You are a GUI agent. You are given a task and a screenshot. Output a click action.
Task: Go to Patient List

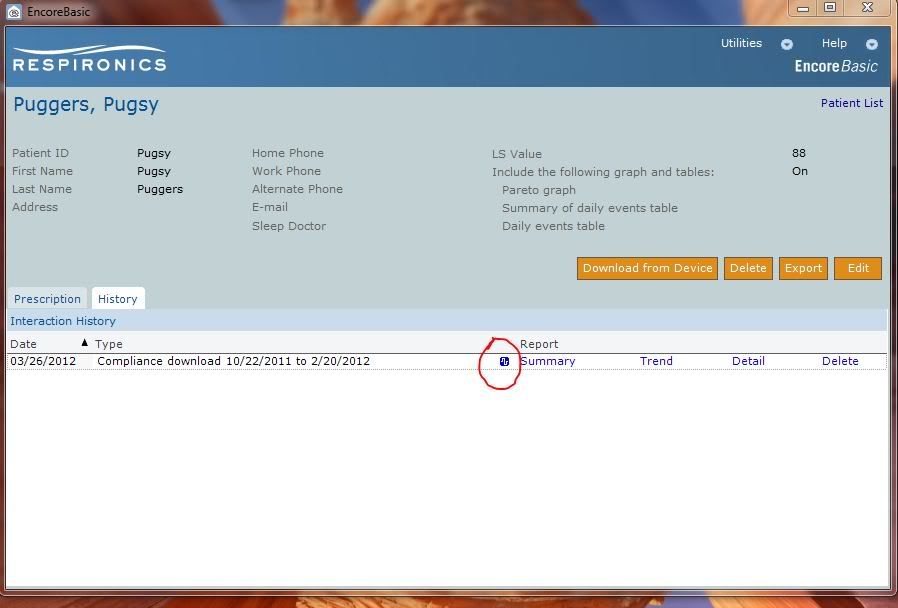[x=851, y=103]
